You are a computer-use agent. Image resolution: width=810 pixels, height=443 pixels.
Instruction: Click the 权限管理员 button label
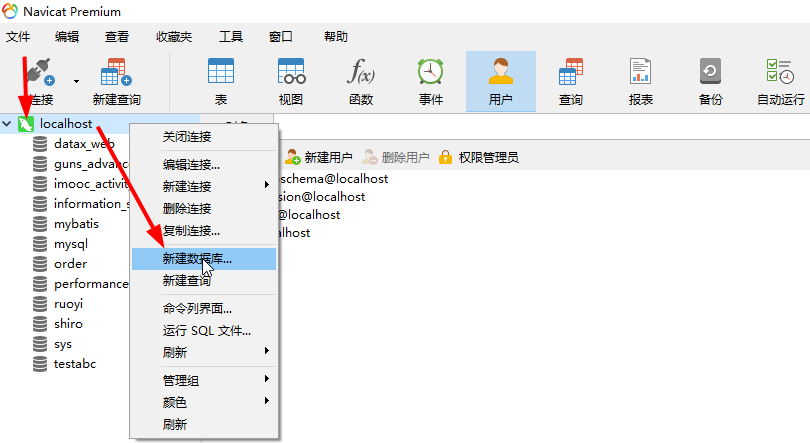(x=488, y=157)
